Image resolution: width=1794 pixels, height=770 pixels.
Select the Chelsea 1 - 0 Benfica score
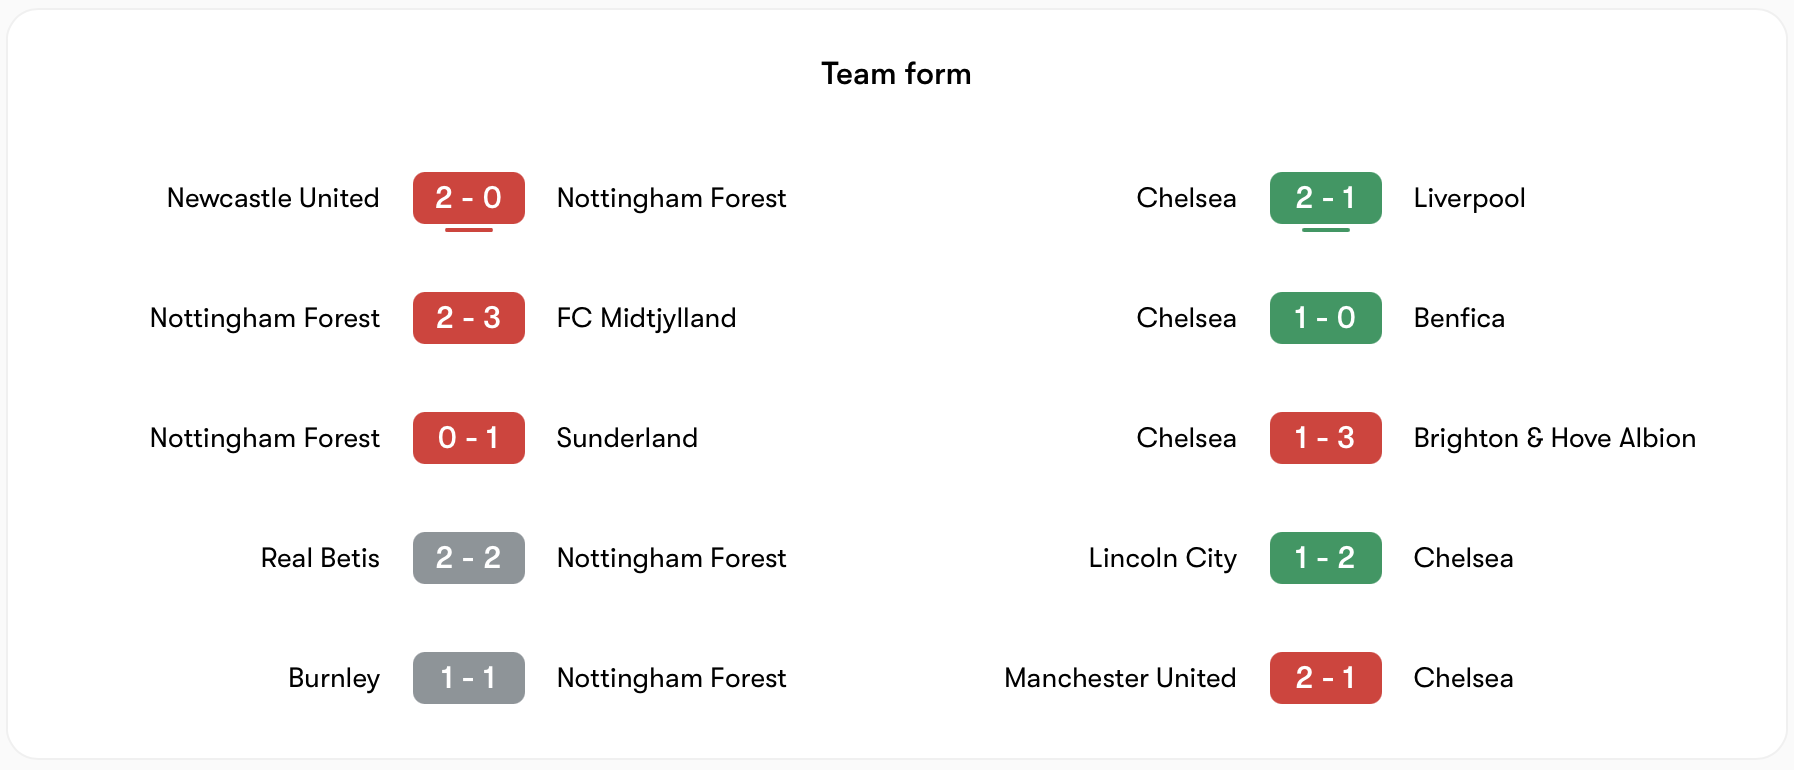coord(1325,318)
